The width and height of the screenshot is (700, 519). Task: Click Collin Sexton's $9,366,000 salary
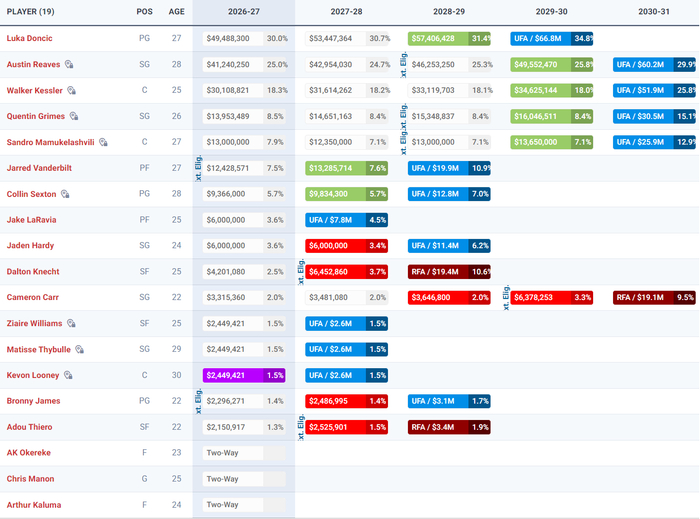coord(225,194)
